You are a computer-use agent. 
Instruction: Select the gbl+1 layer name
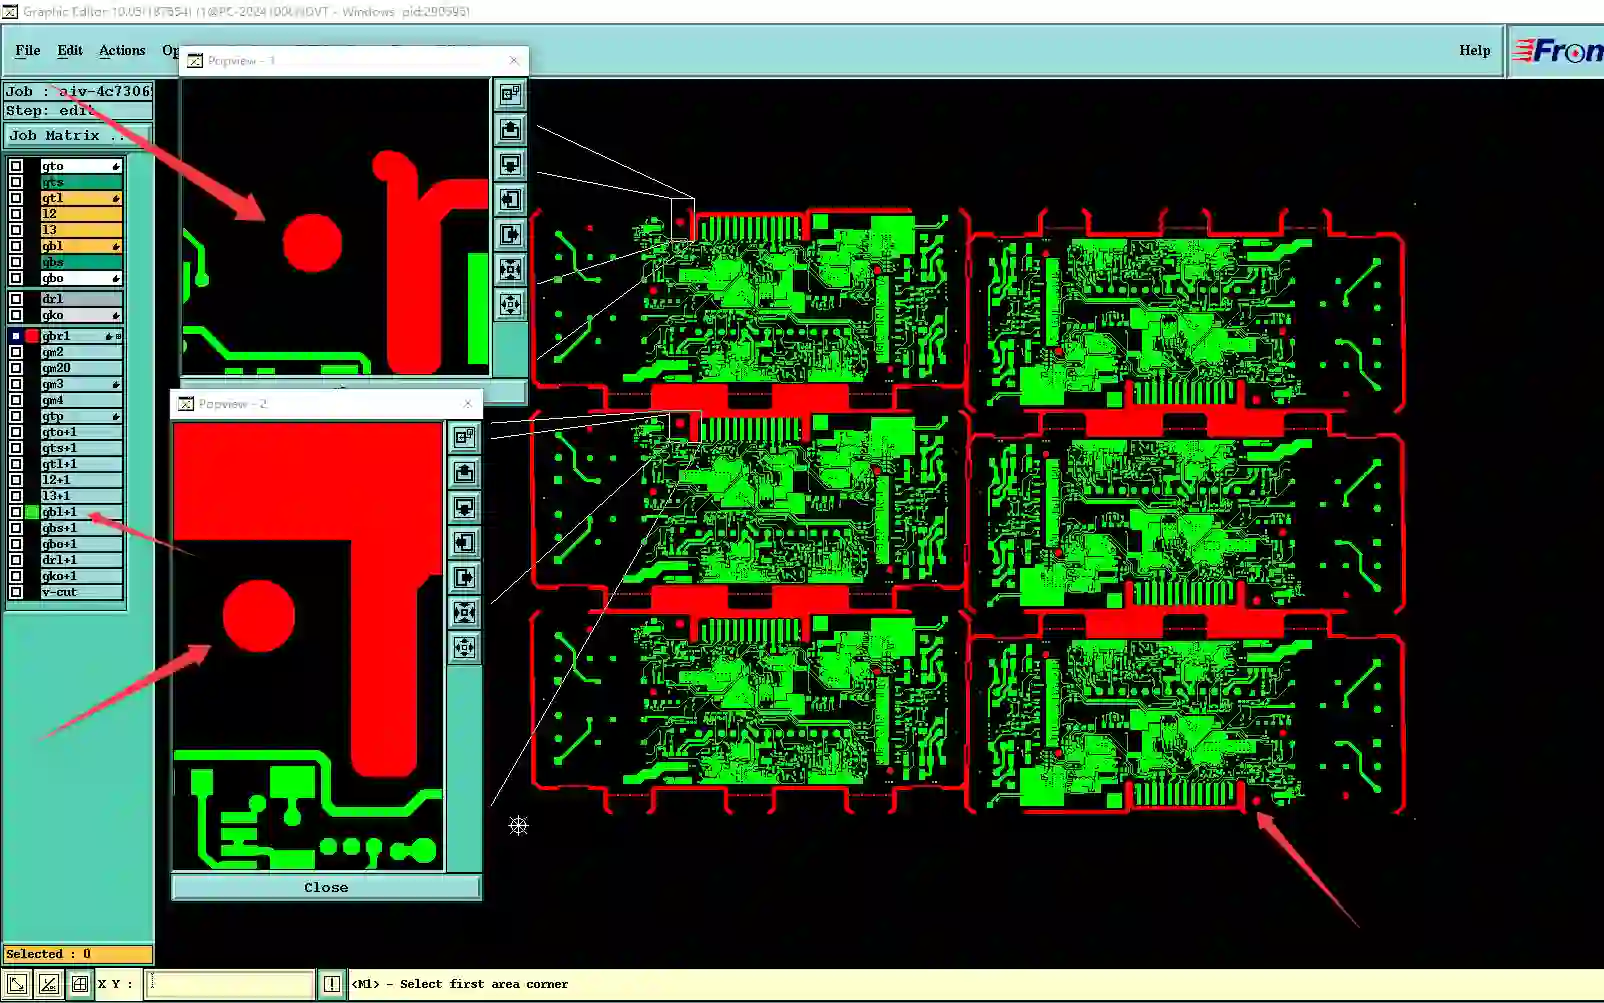pyautogui.click(x=81, y=512)
